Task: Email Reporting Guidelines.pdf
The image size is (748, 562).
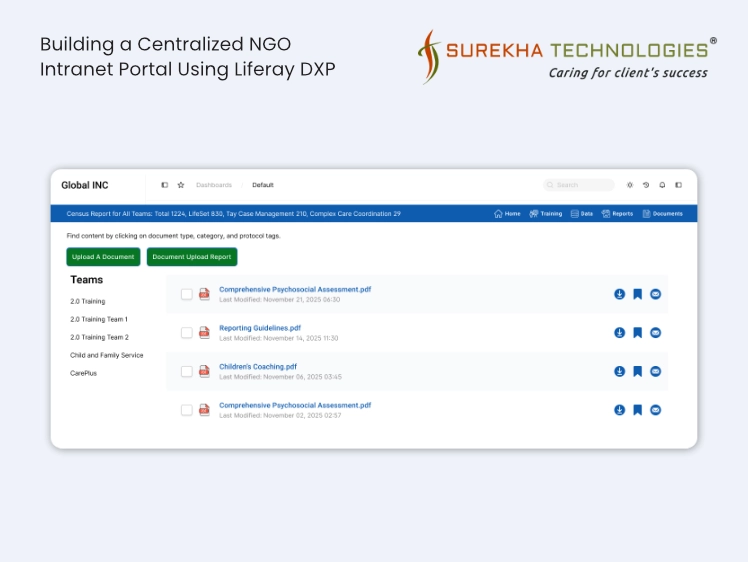Action: coord(655,333)
